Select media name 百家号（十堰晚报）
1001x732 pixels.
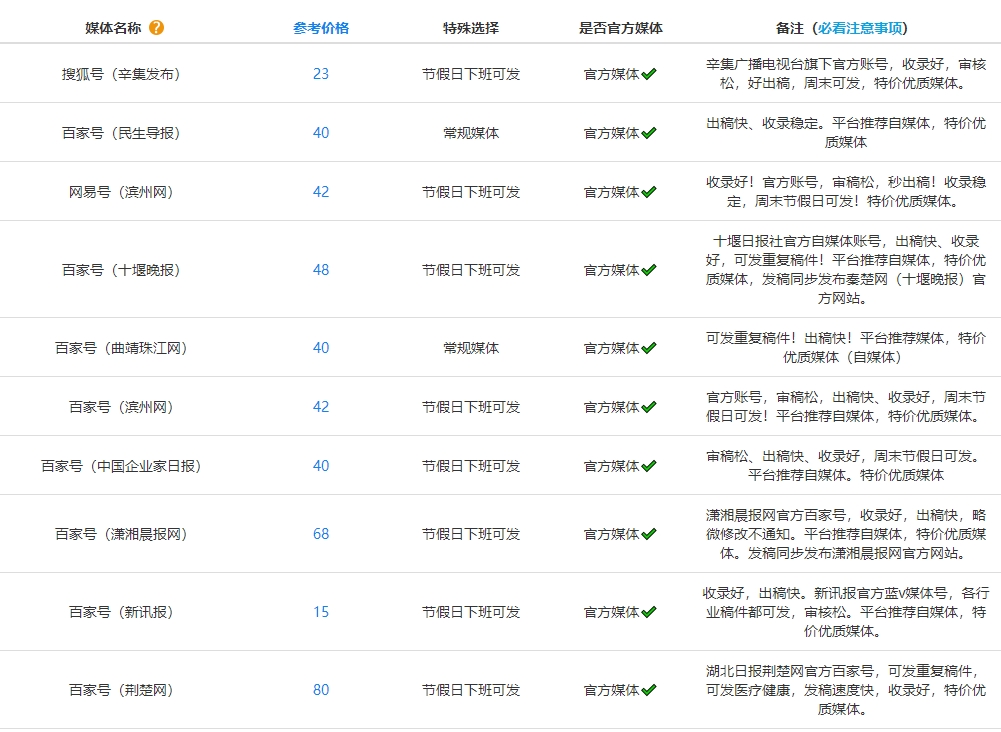(121, 270)
